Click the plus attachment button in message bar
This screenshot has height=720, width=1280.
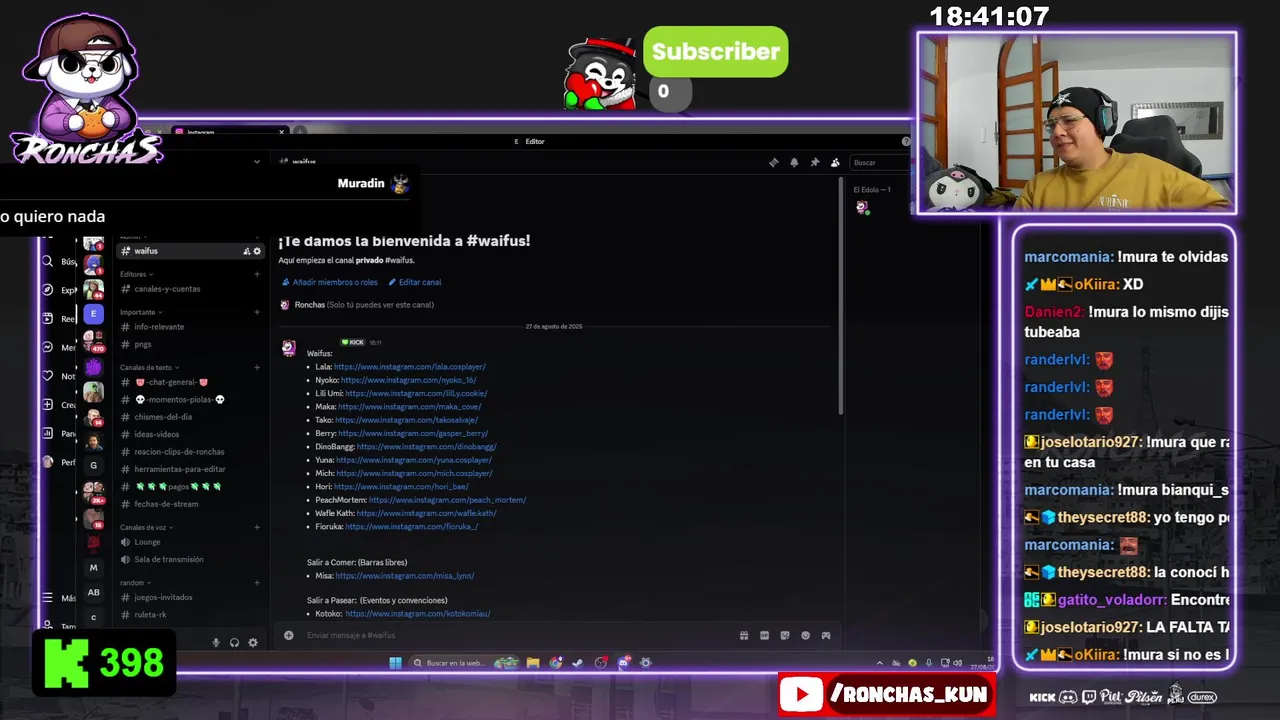pyautogui.click(x=289, y=635)
